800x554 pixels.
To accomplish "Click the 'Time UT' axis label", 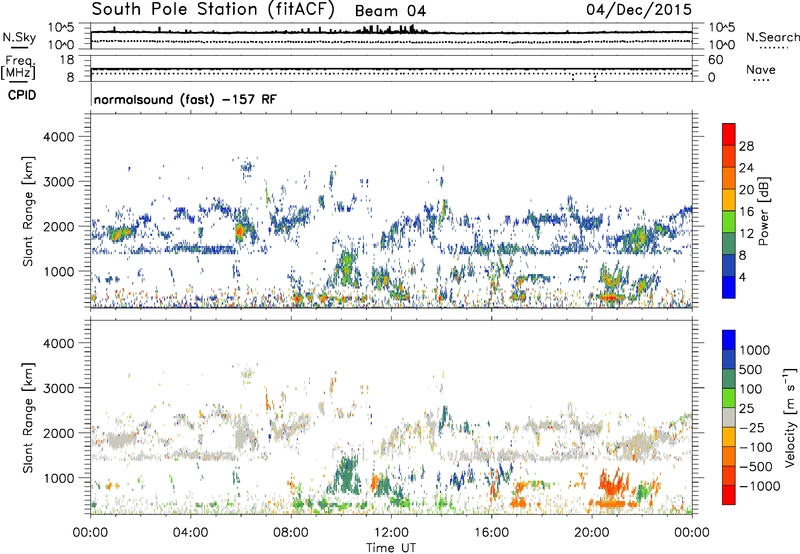I will click(391, 547).
